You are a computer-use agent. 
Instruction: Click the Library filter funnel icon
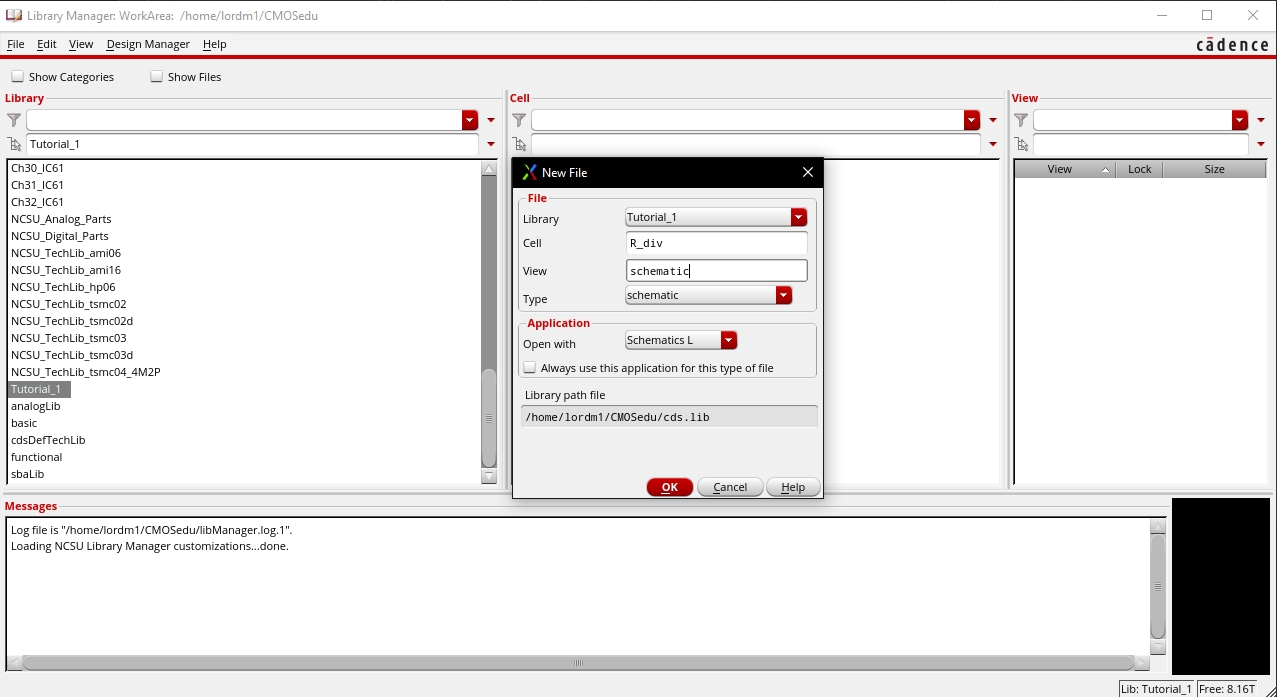[14, 120]
